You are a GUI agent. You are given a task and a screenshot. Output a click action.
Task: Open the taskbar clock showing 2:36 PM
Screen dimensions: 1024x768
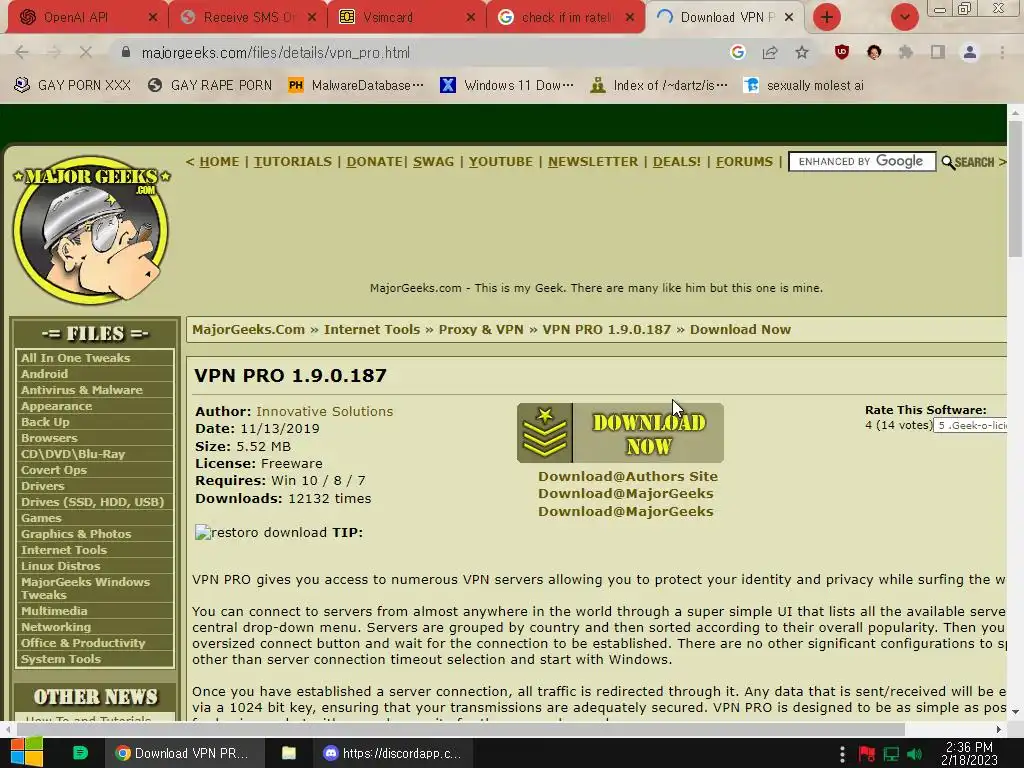click(x=969, y=754)
